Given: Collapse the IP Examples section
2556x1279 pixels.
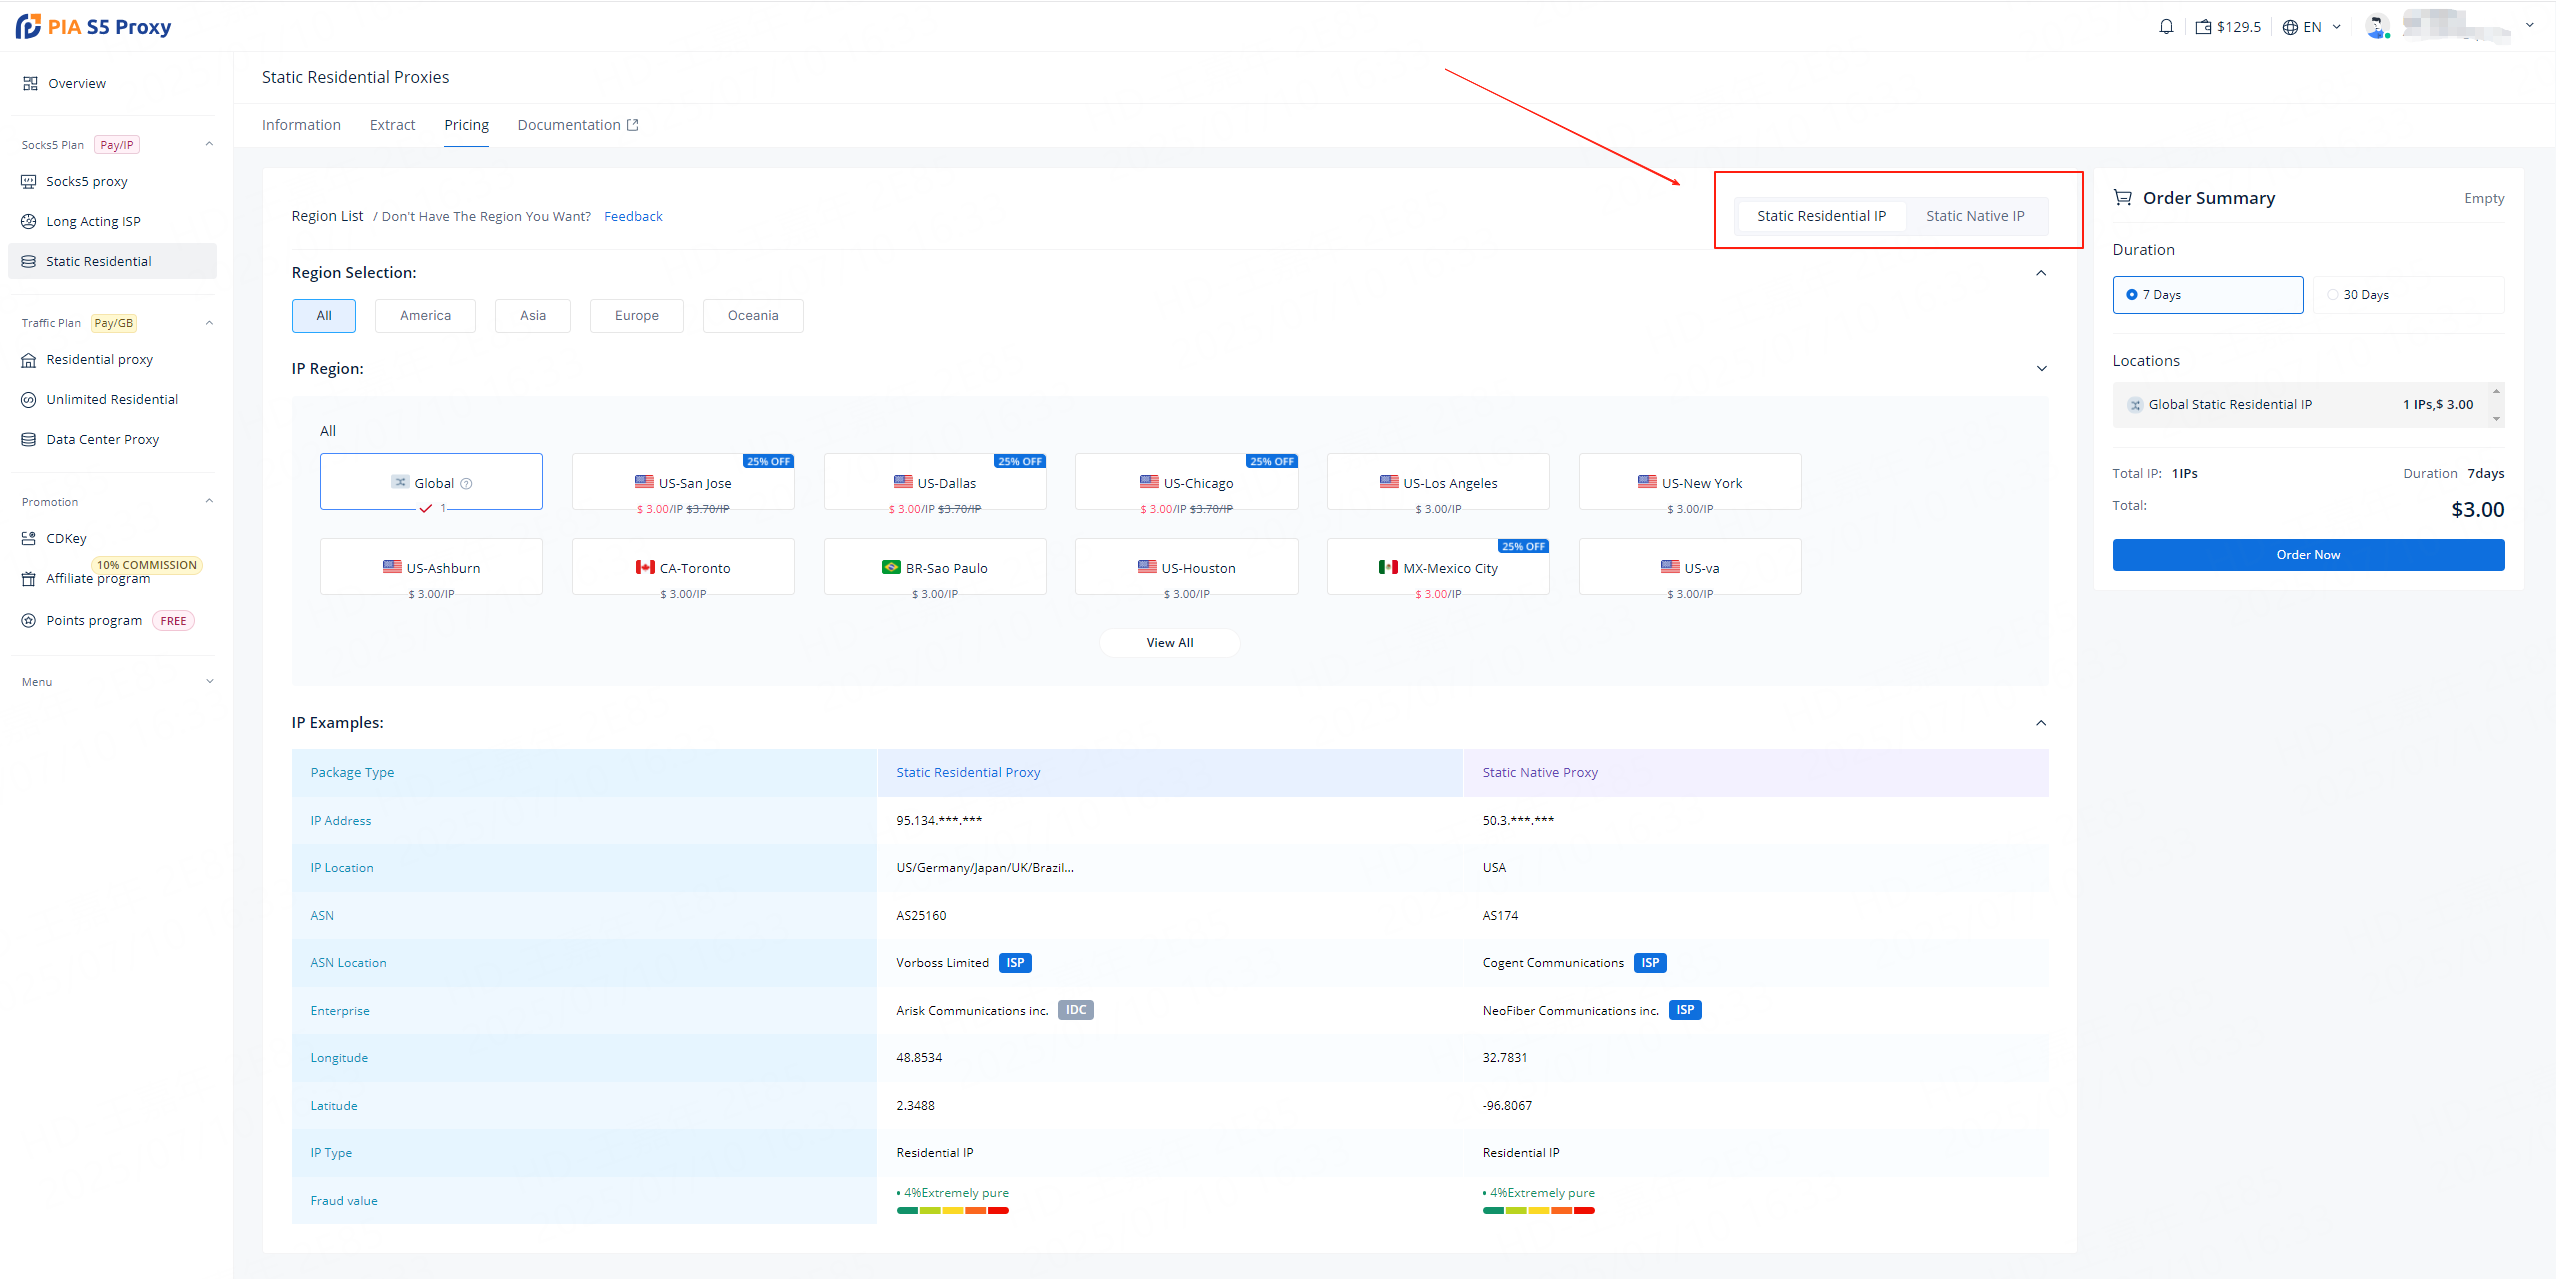Looking at the screenshot, I should pos(2041,723).
